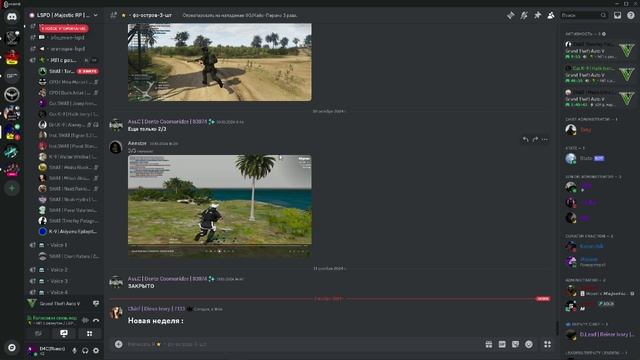Click the DKC user avatar in user panel
Viewport: 640px width, 360px height.
click(32, 350)
